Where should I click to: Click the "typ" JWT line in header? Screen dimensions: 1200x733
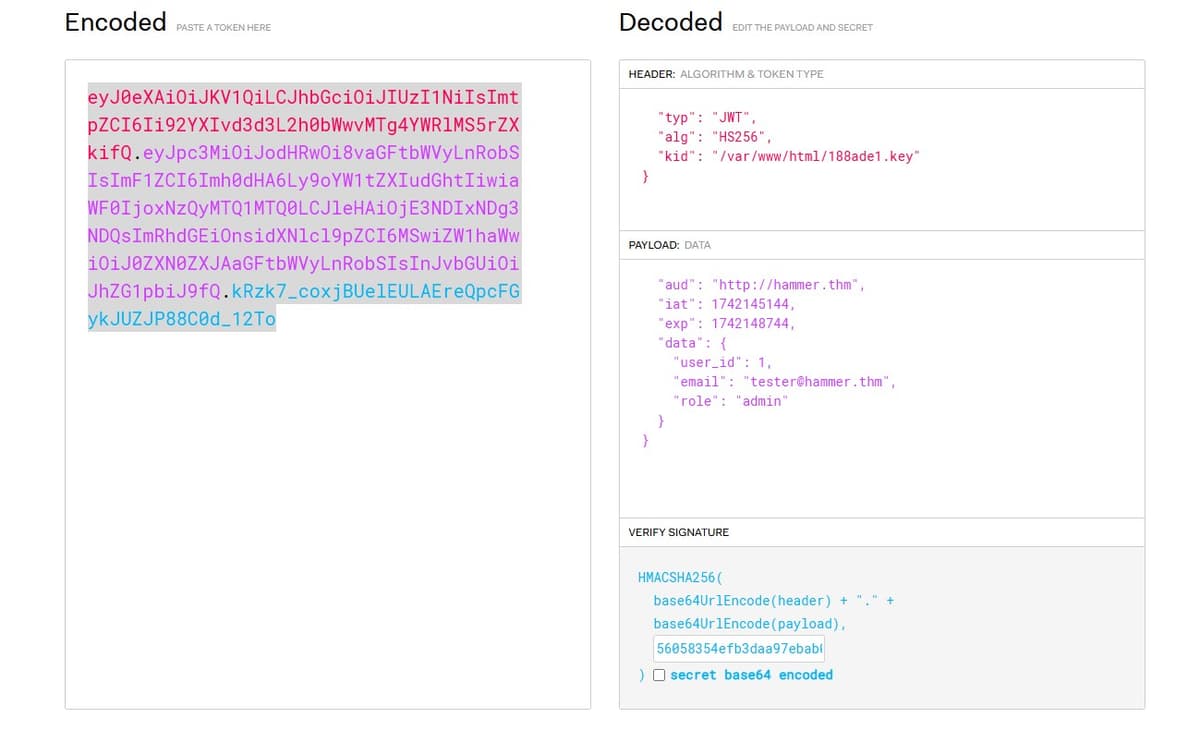pyautogui.click(x=708, y=117)
